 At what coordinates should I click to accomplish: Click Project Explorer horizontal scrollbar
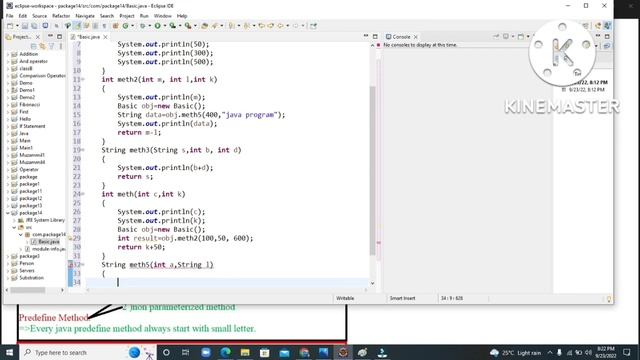point(28,290)
